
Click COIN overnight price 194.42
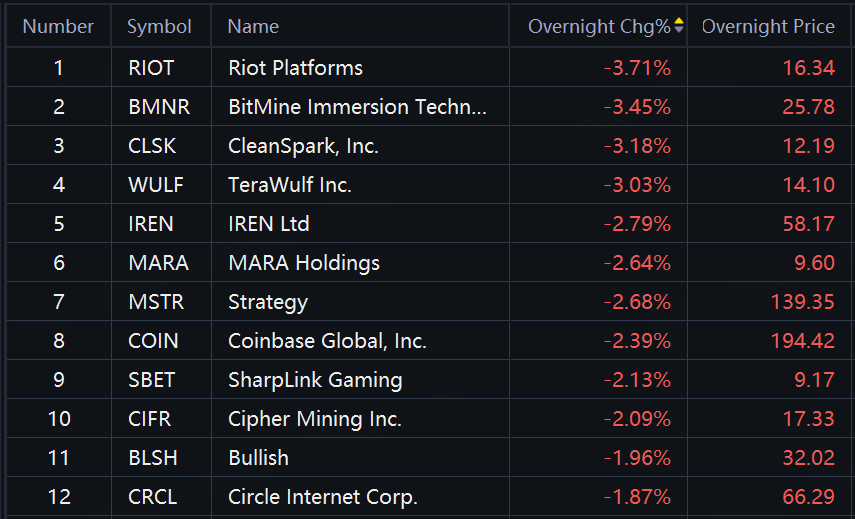[802, 341]
